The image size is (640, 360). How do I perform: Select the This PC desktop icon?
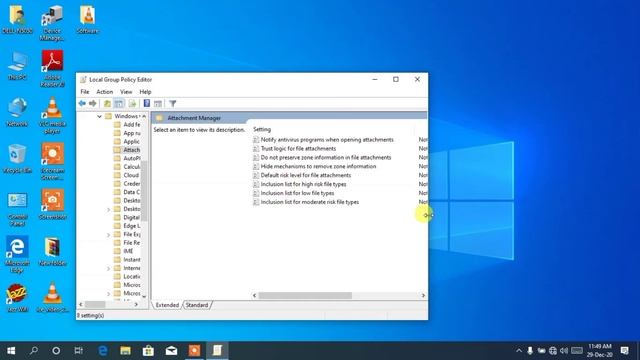pyautogui.click(x=17, y=65)
